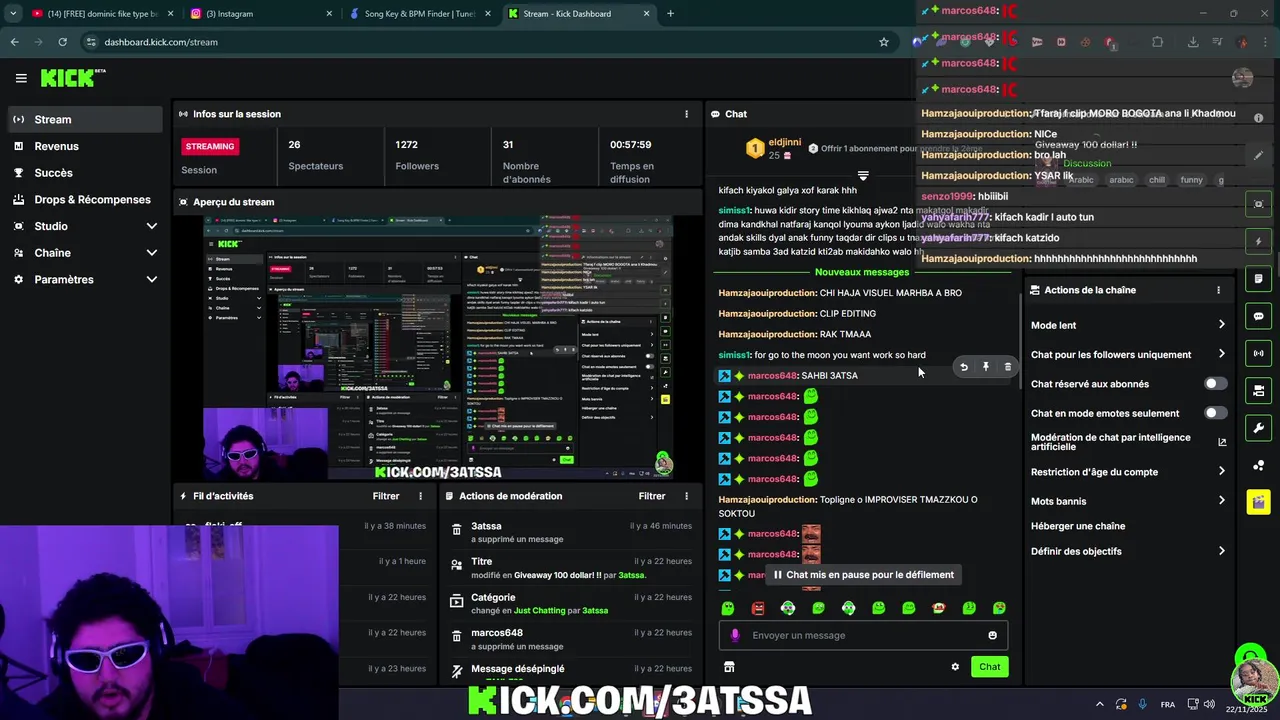
Task: Resume chat via the paused scrolling banner
Action: point(864,575)
